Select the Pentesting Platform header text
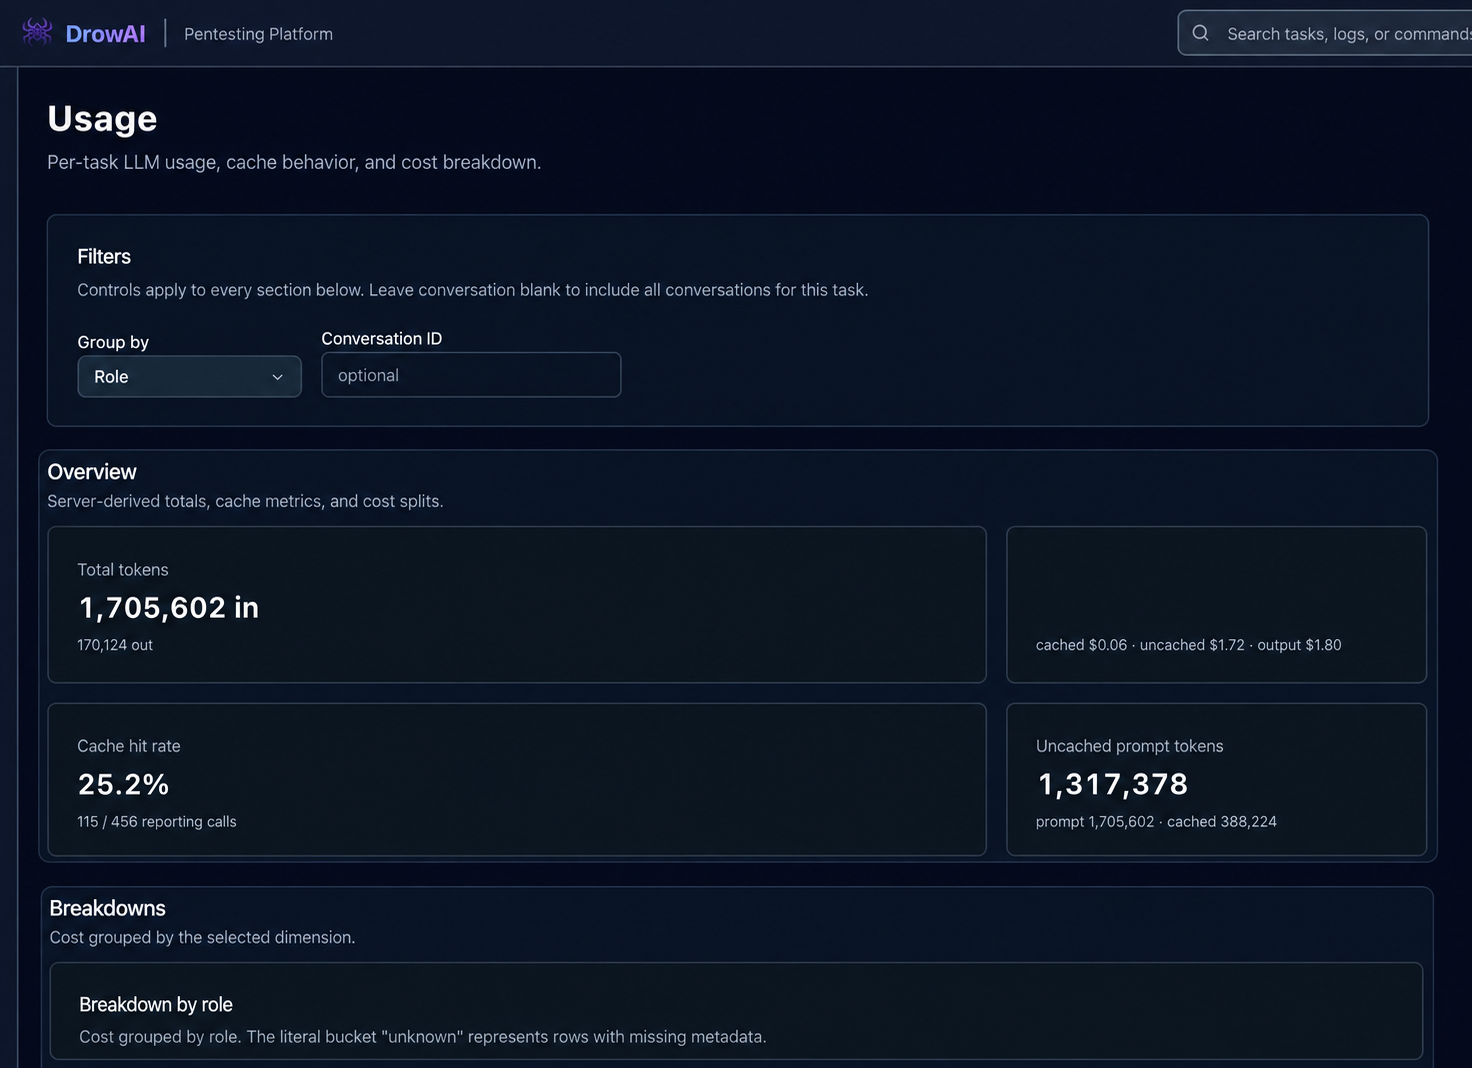The image size is (1472, 1068). click(258, 34)
